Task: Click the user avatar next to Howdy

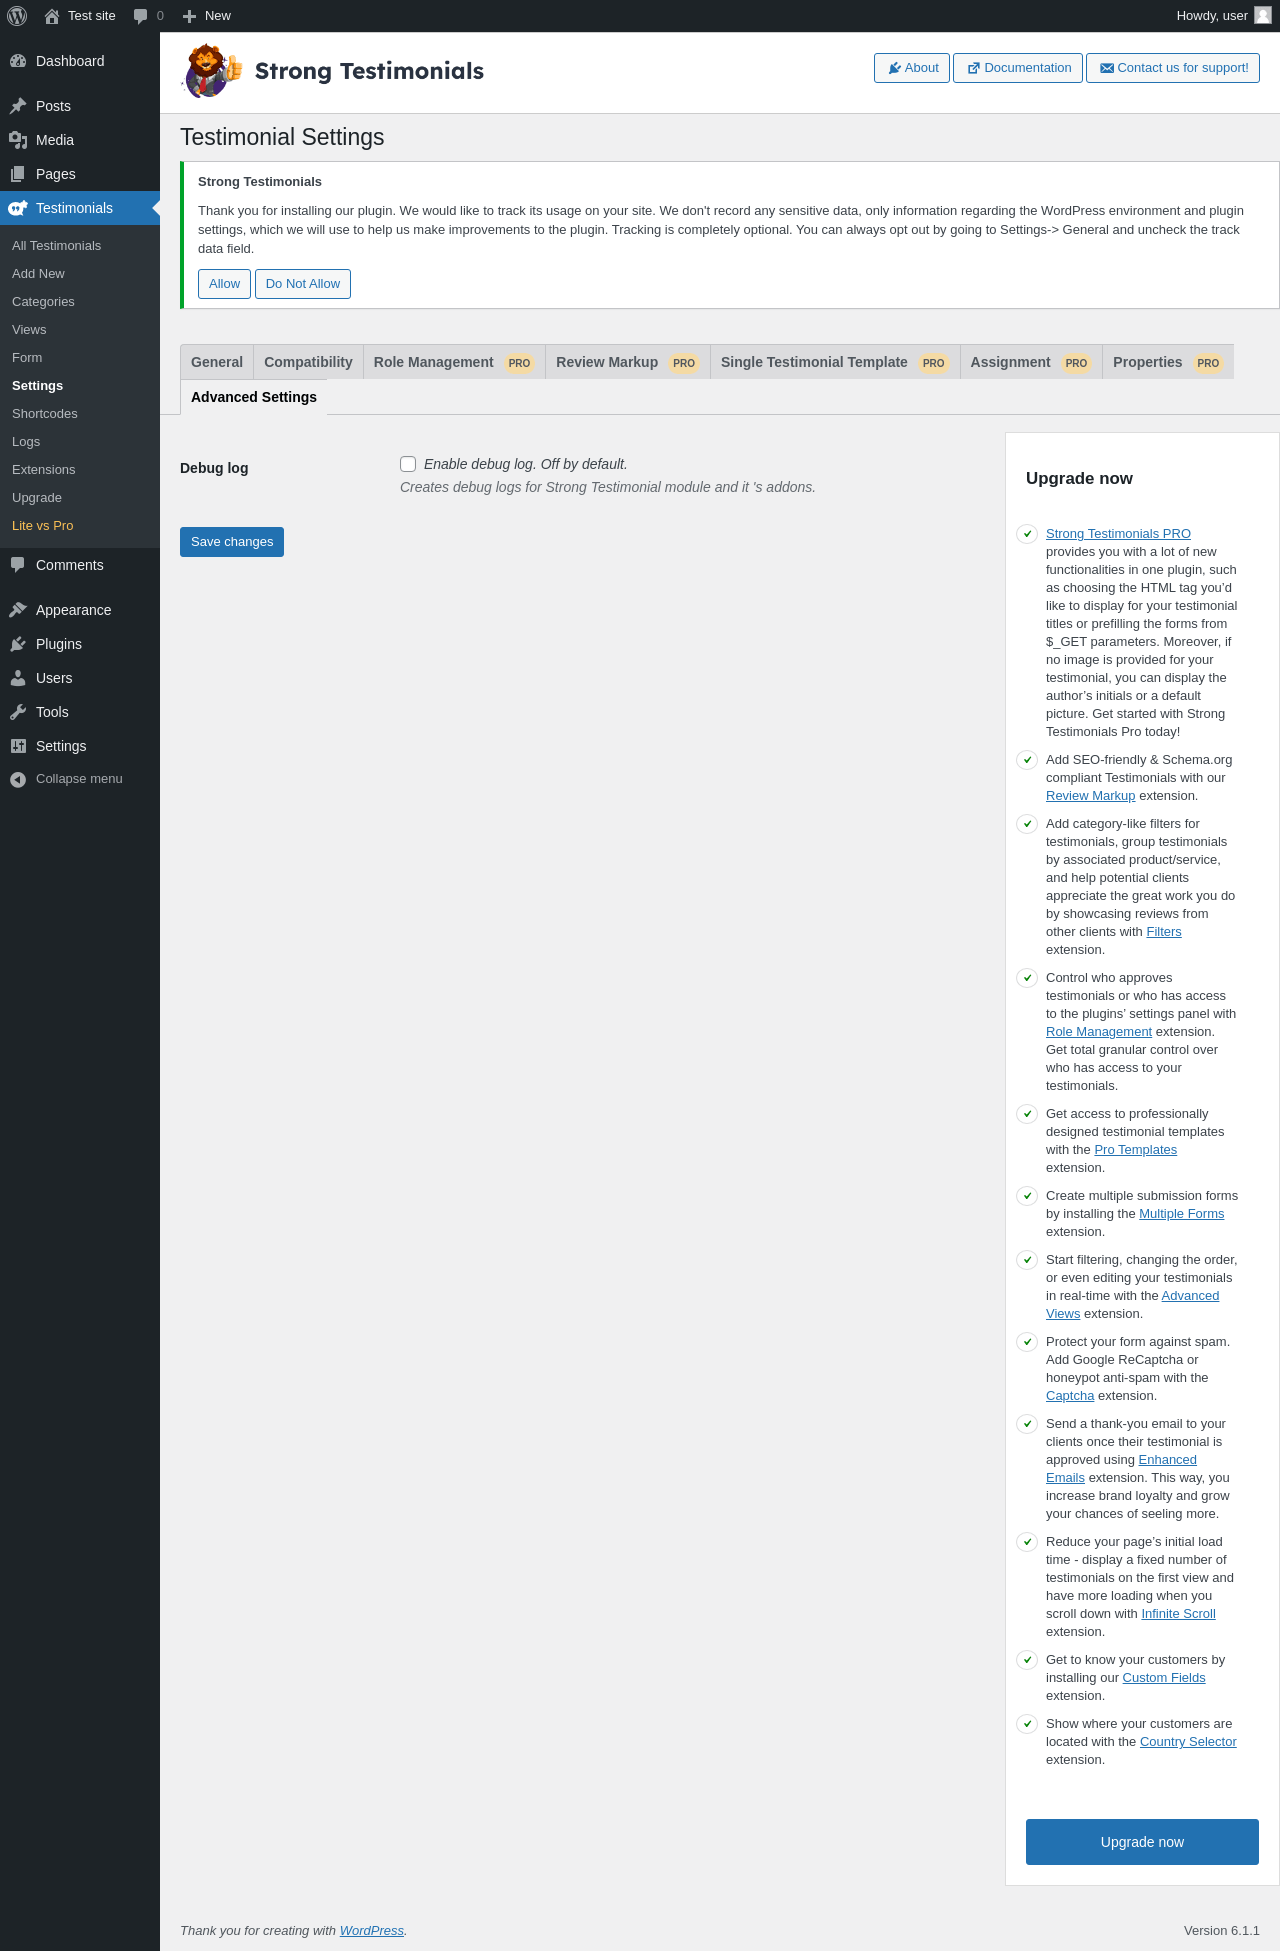Action: [1263, 15]
